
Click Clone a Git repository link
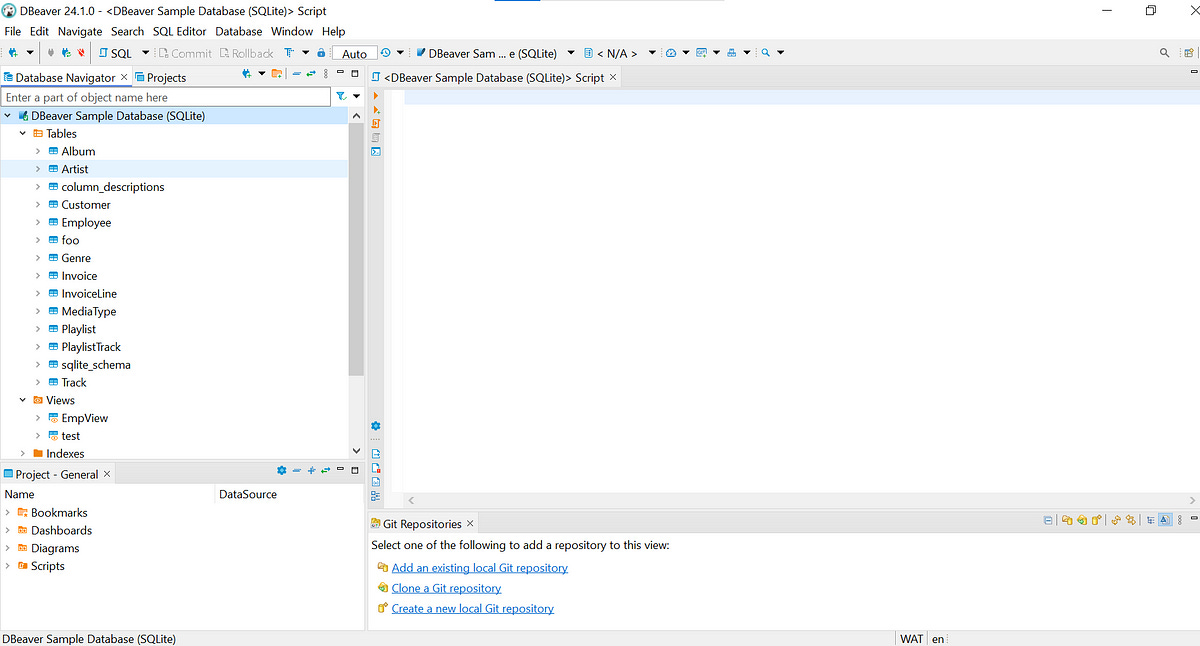point(446,588)
